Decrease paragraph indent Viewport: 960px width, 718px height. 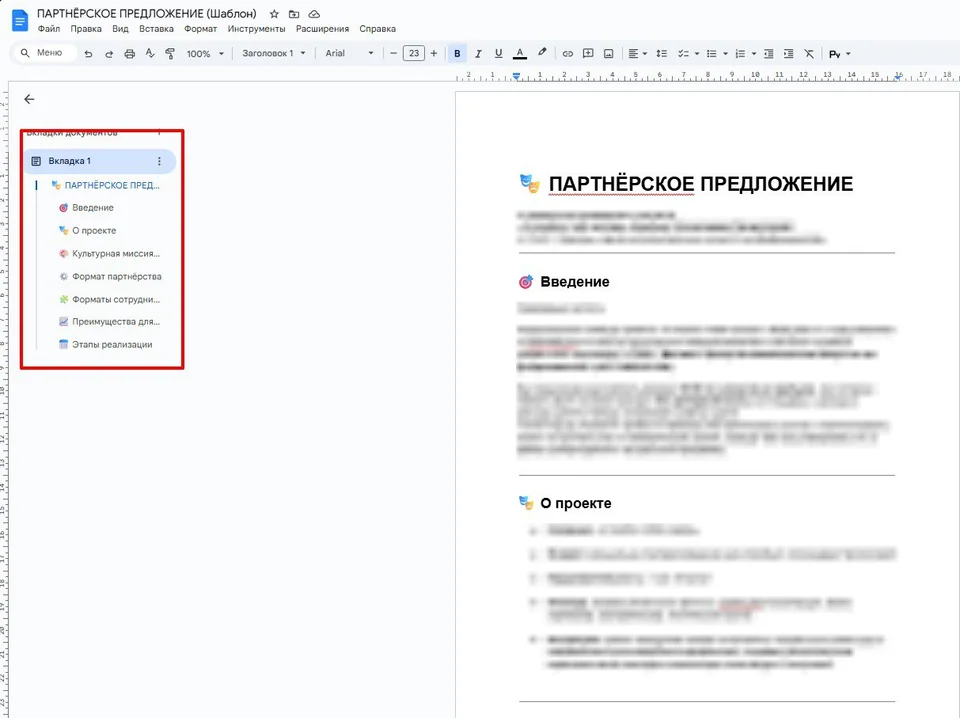click(x=768, y=54)
